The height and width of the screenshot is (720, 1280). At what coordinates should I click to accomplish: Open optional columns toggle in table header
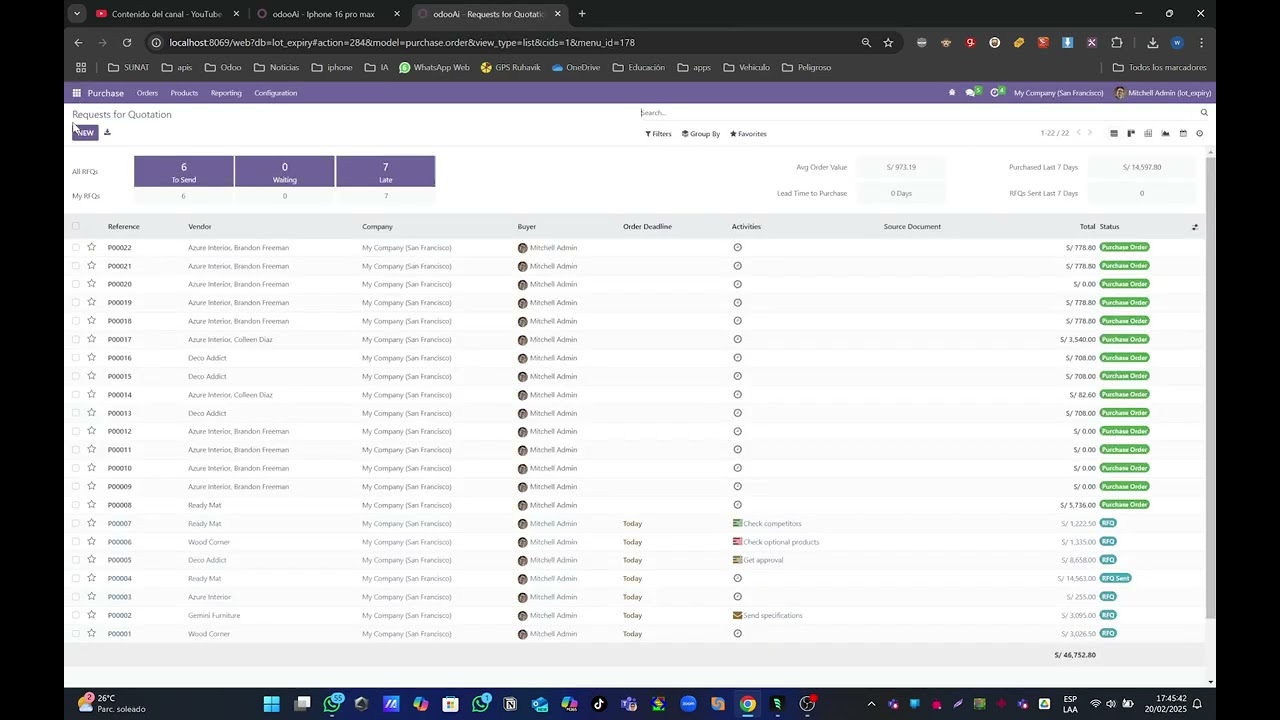pyautogui.click(x=1195, y=227)
